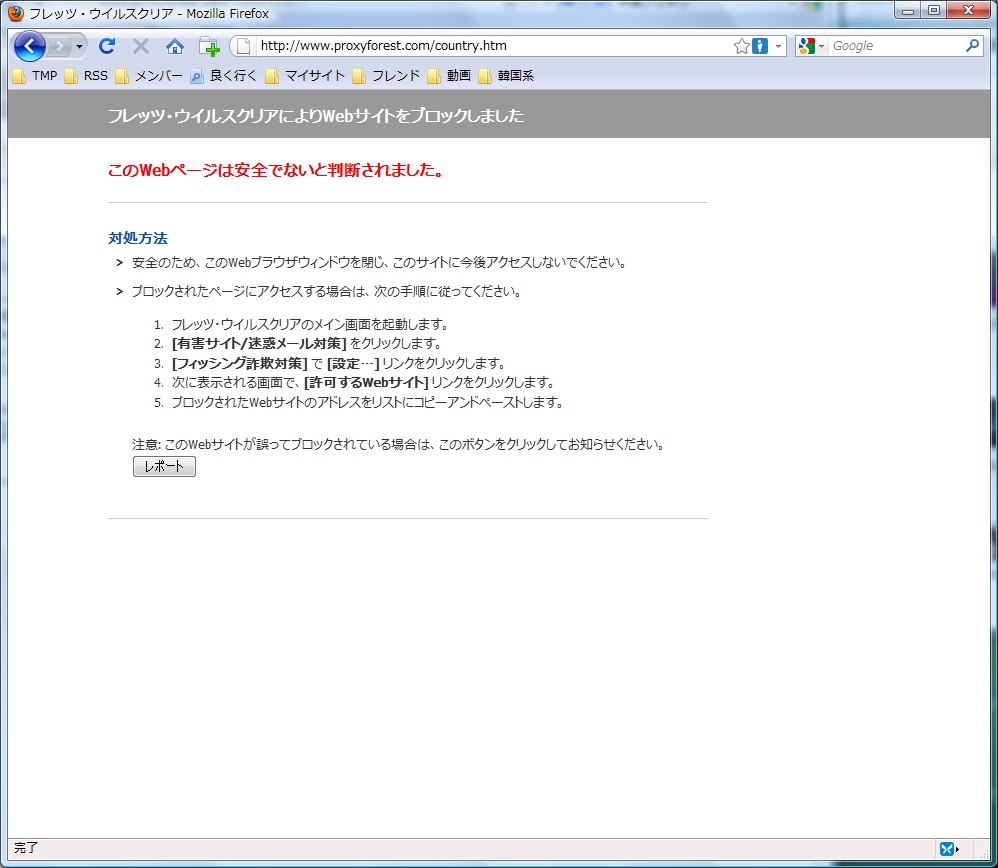Click the stop loading X icon
This screenshot has height=868, width=998.
click(x=141, y=46)
